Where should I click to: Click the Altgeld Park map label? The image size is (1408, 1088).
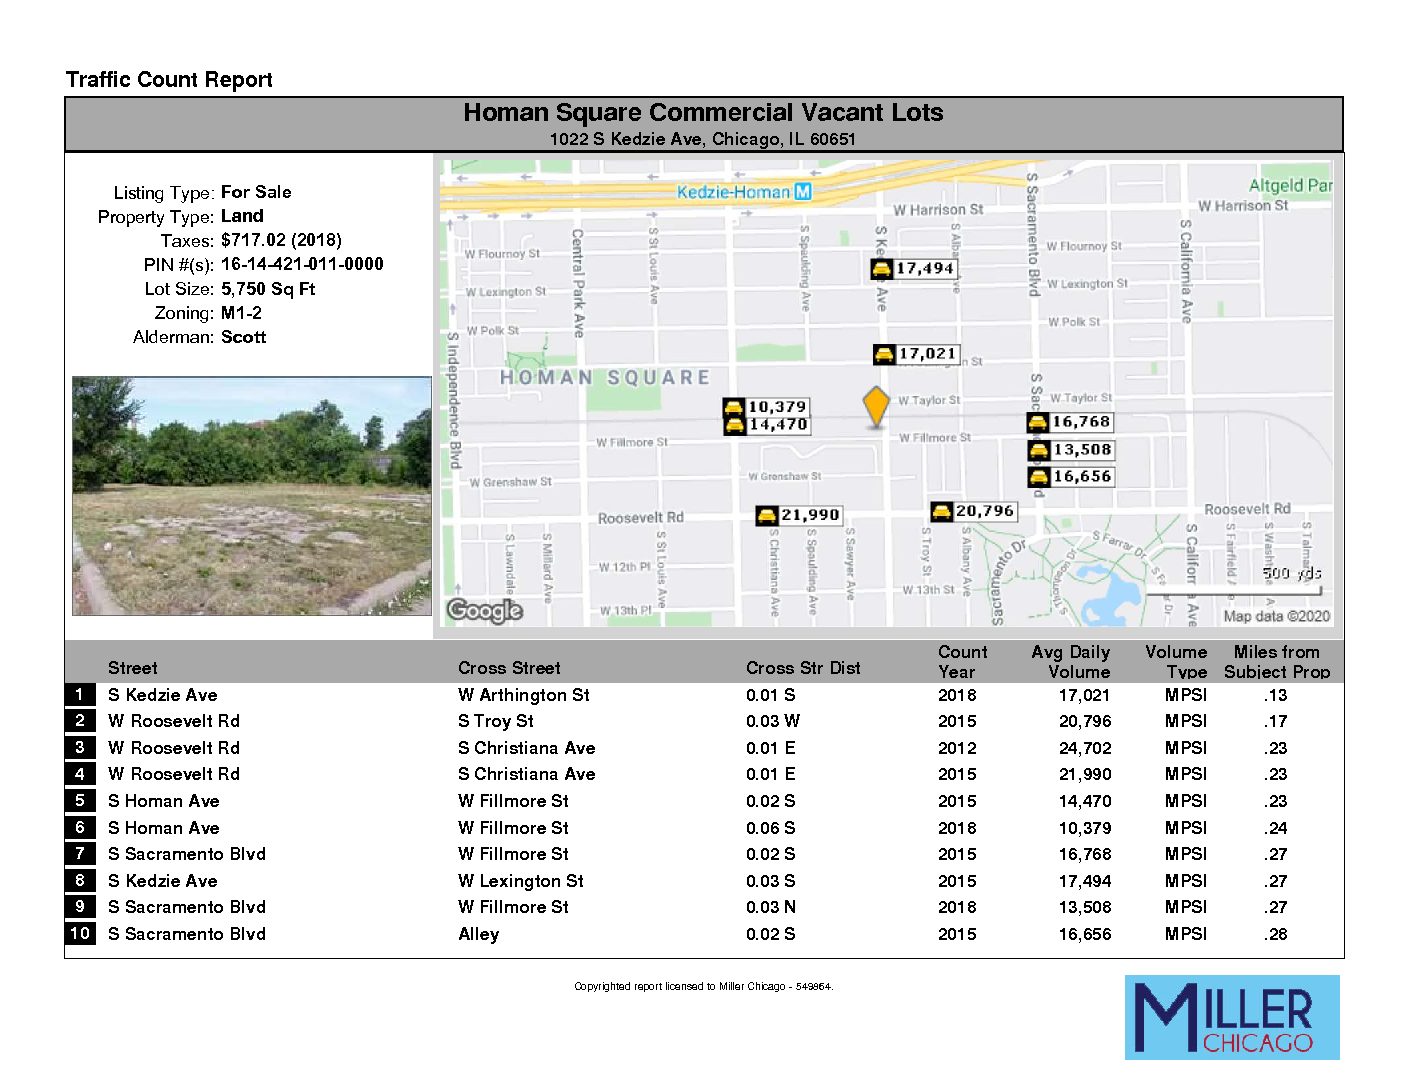tap(1291, 185)
